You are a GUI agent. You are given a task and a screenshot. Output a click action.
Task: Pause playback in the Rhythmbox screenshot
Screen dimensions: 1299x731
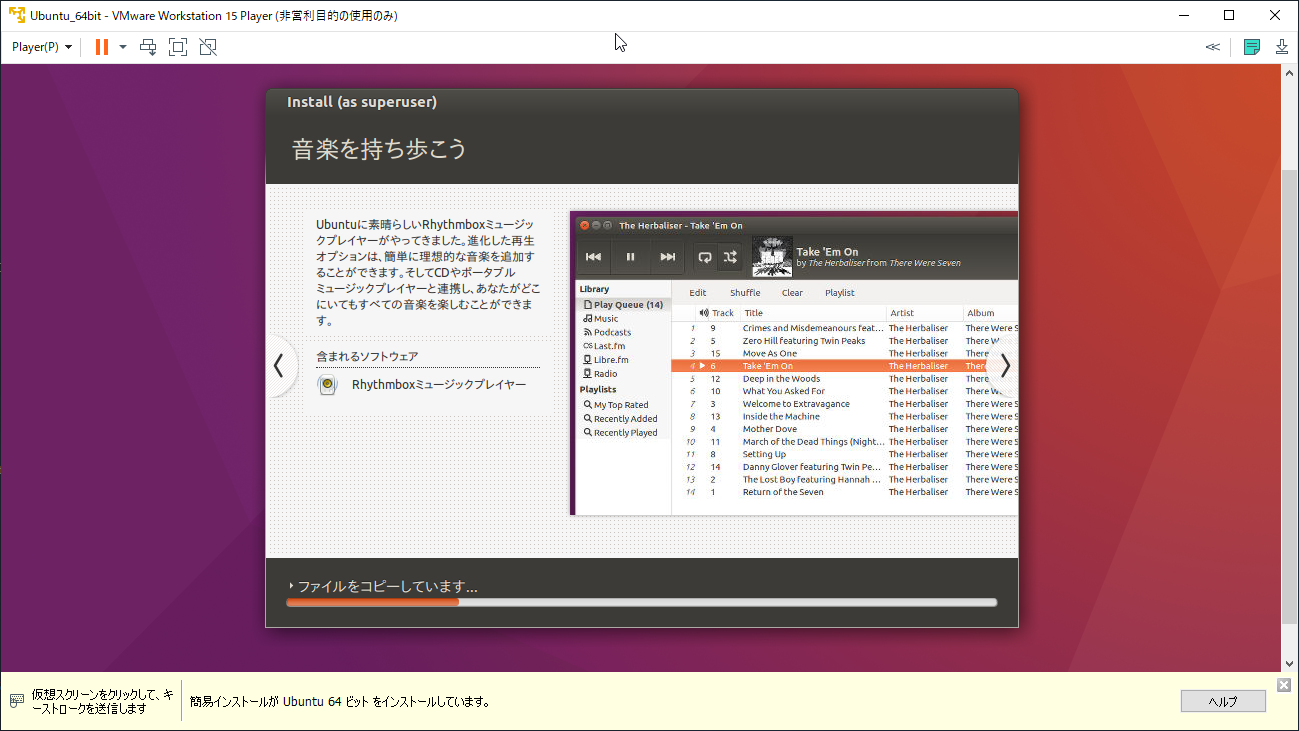click(x=630, y=257)
